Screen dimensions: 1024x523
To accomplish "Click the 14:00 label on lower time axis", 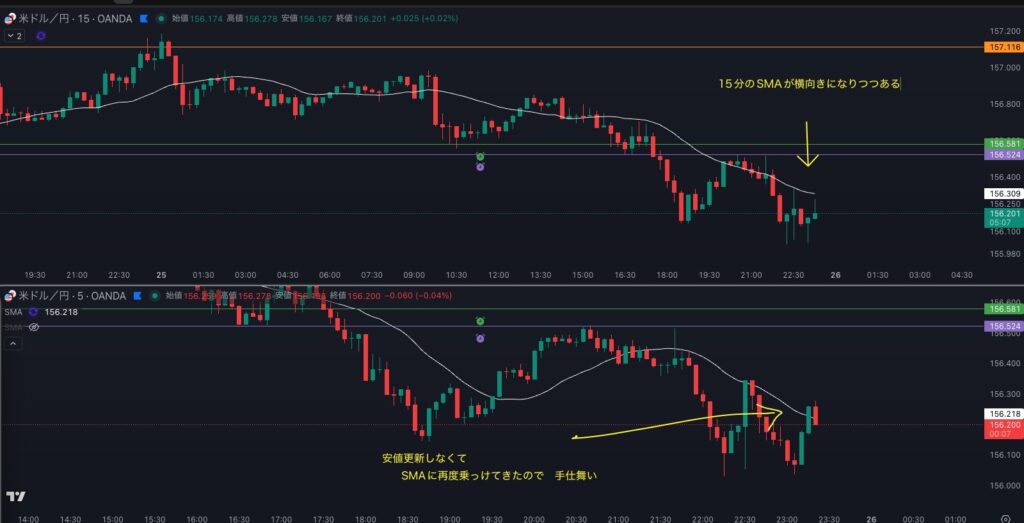I will pos(27,519).
